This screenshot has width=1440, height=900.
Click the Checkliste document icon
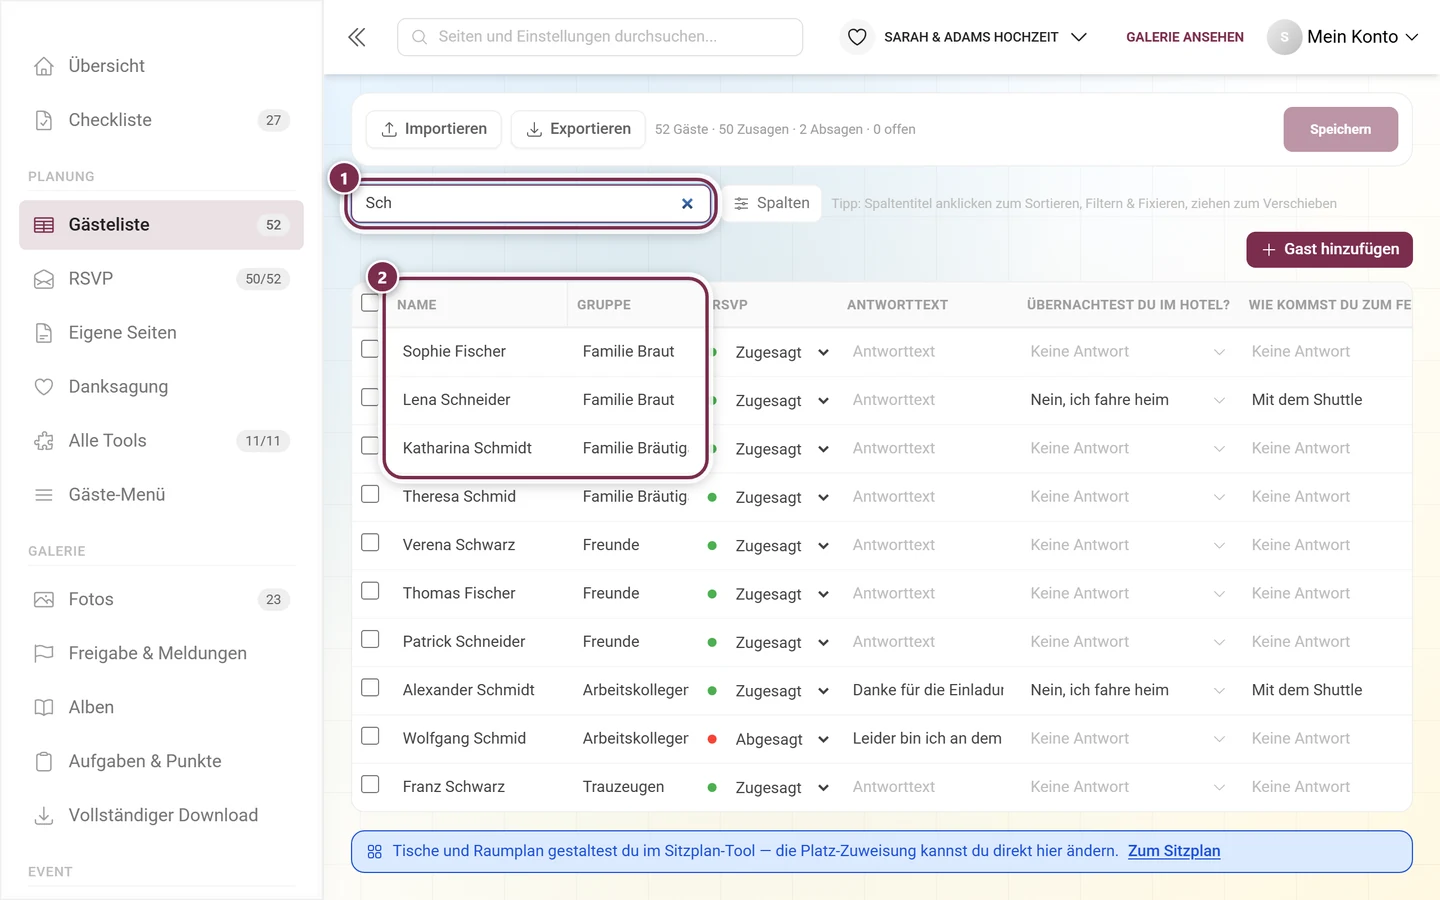(x=44, y=120)
